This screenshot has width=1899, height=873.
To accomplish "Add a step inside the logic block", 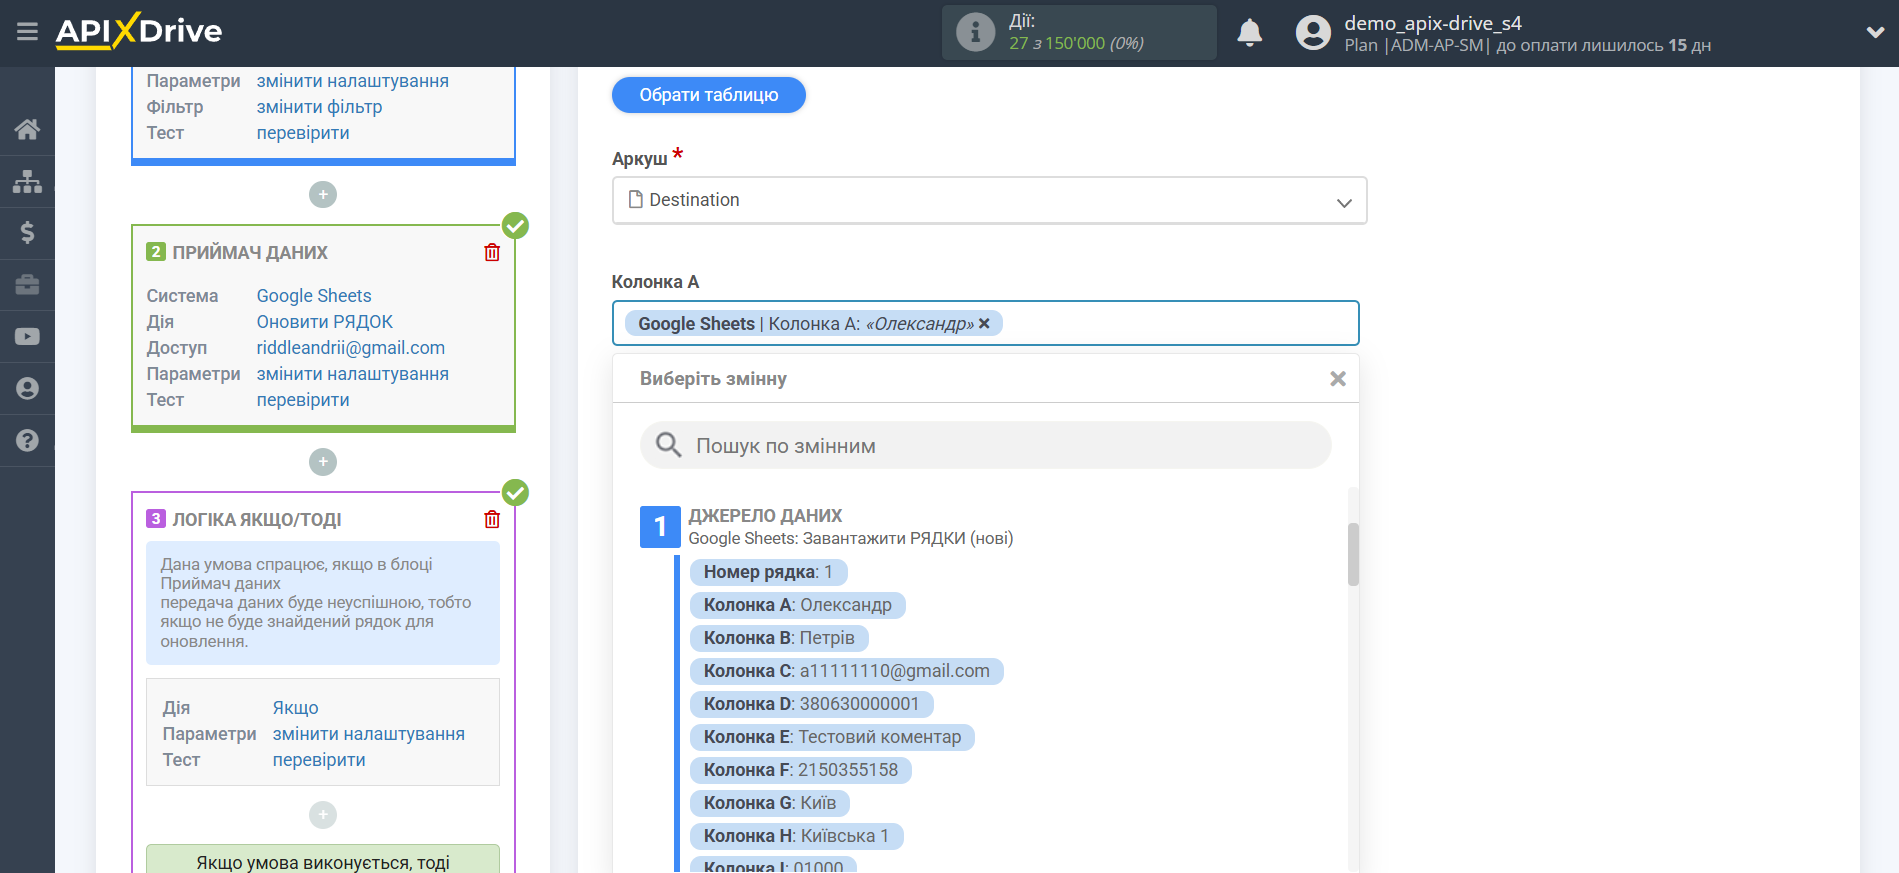I will [323, 814].
